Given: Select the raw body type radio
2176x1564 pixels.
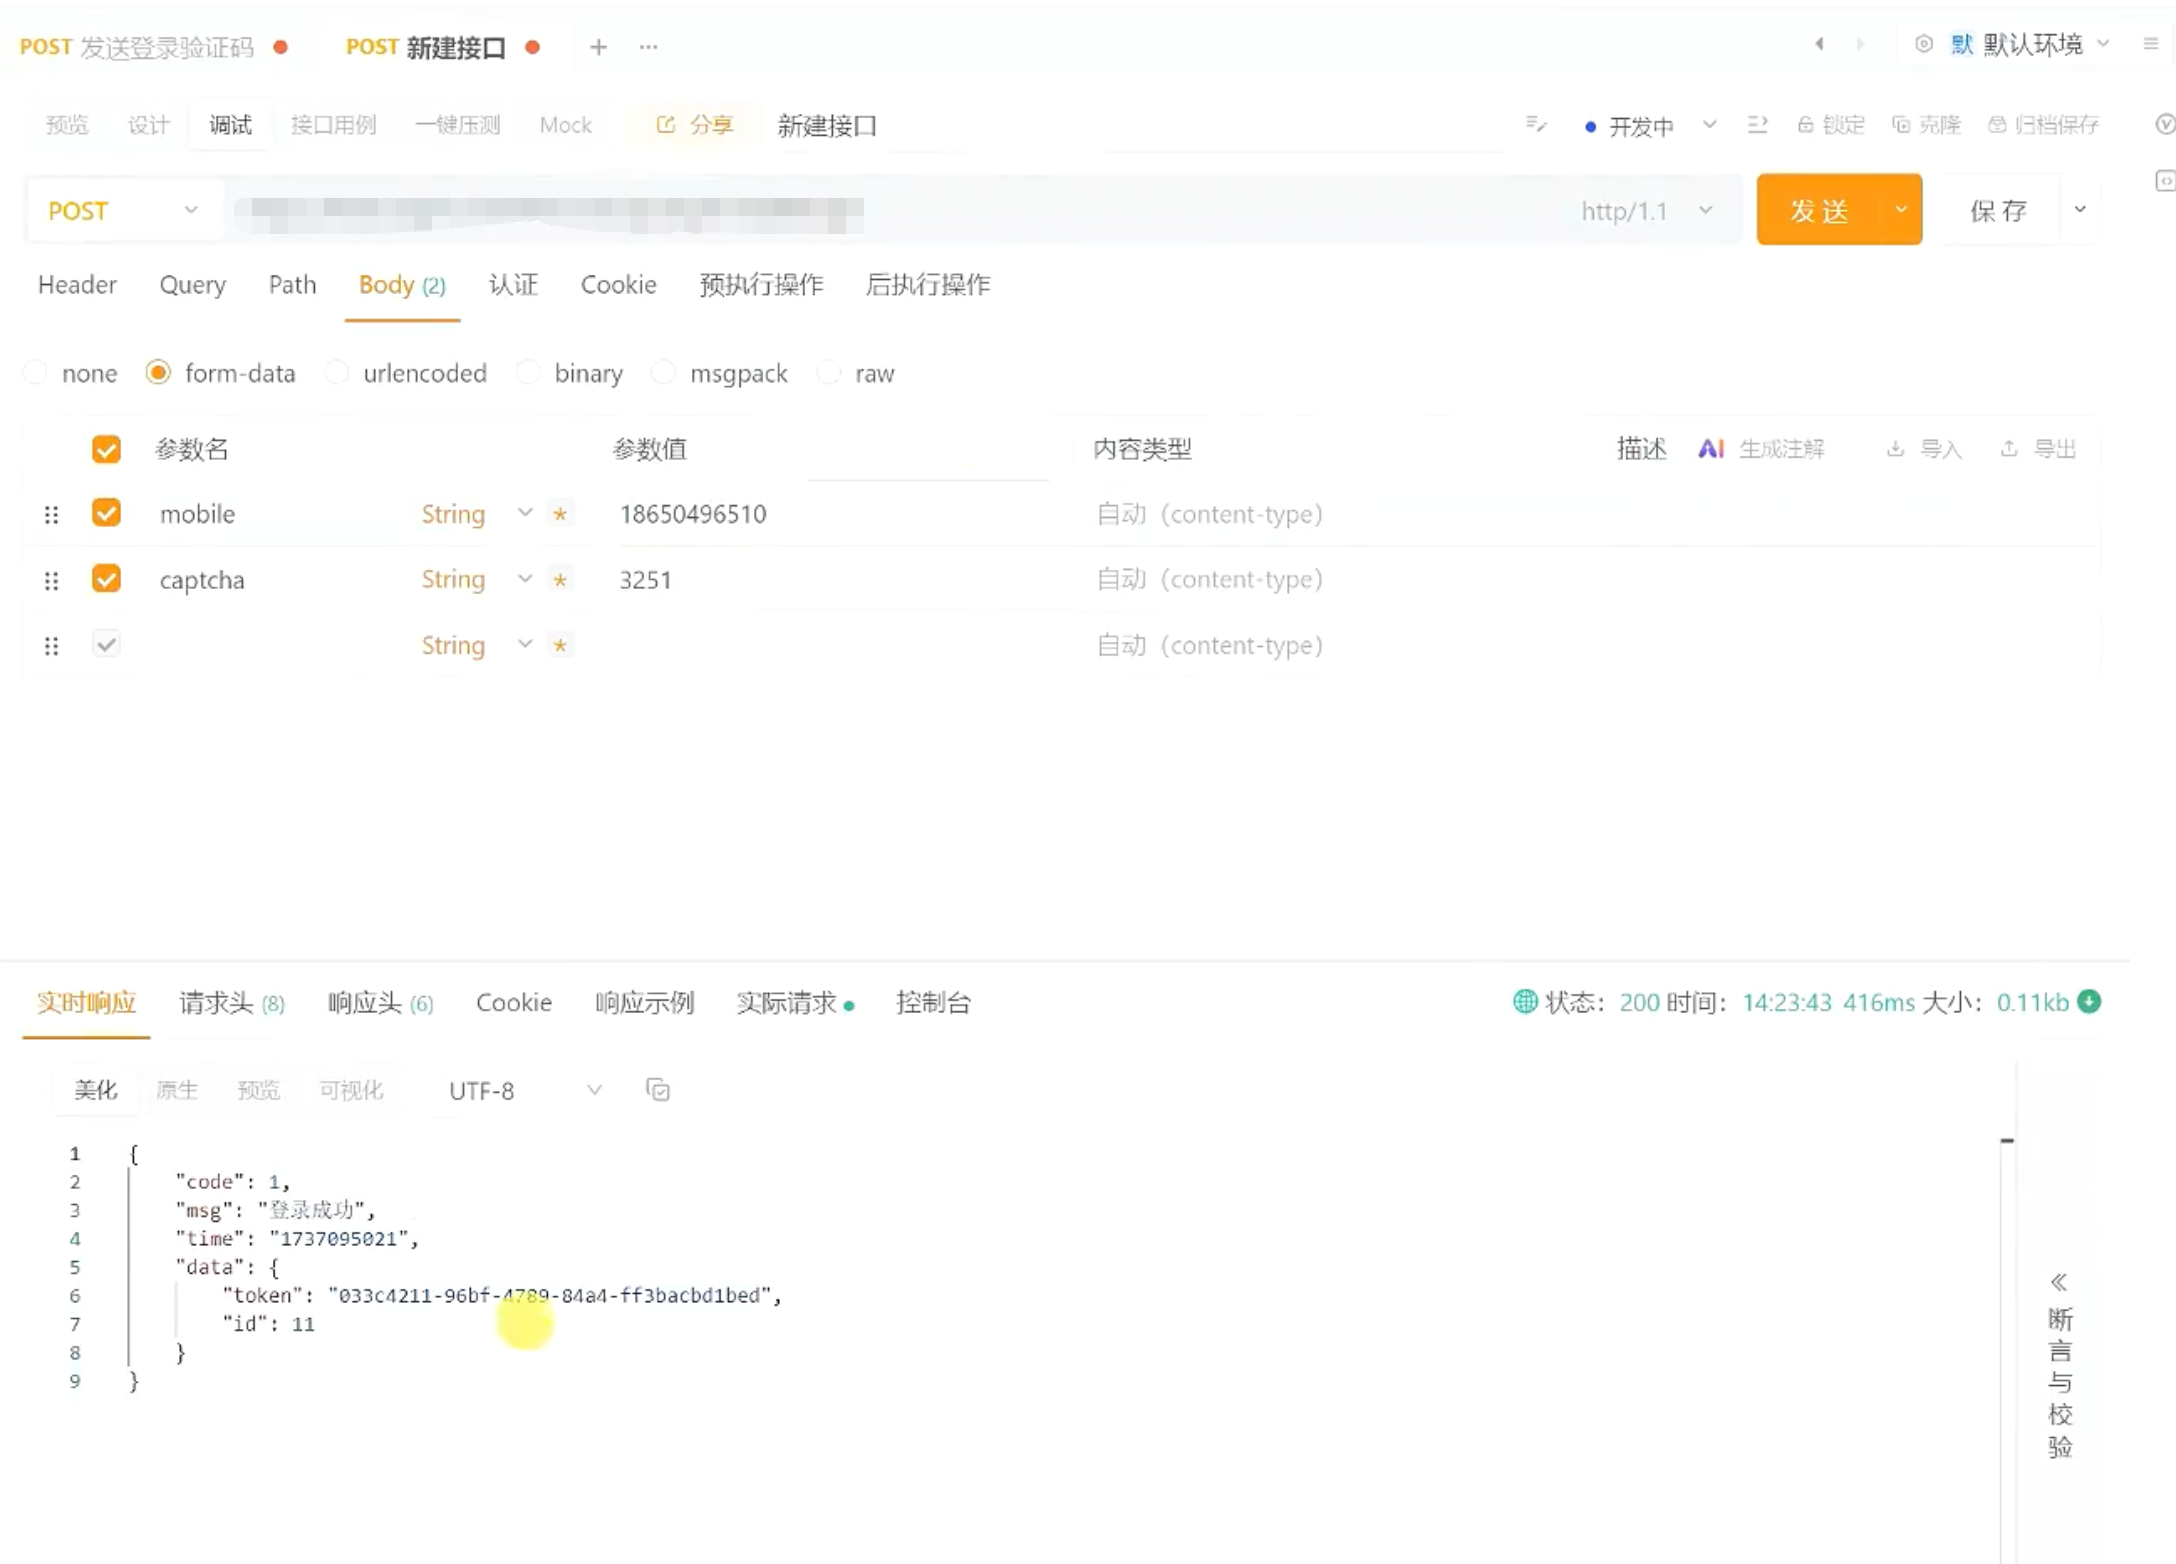Looking at the screenshot, I should (829, 373).
